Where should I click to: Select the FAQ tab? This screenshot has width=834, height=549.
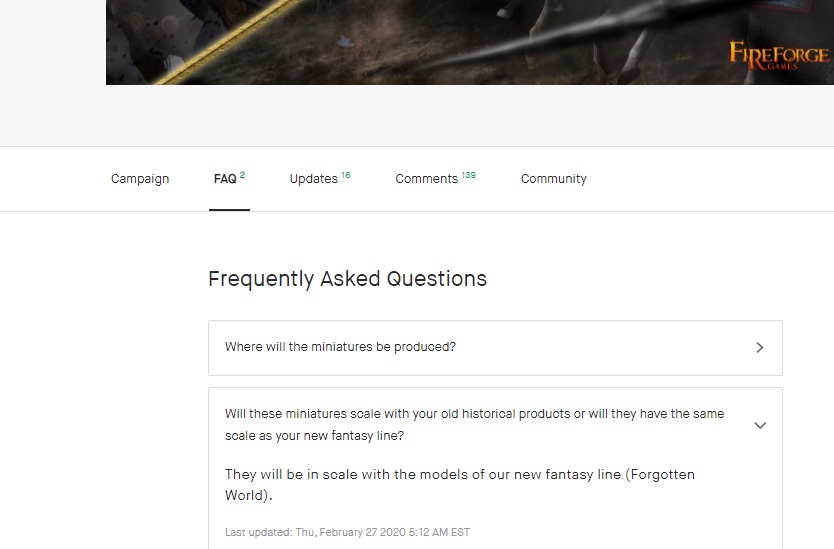[x=225, y=179]
